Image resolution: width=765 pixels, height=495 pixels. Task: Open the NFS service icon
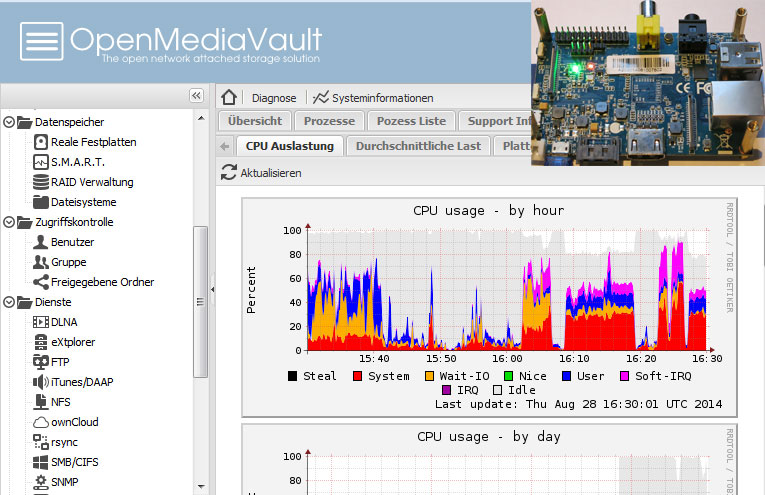(40, 402)
